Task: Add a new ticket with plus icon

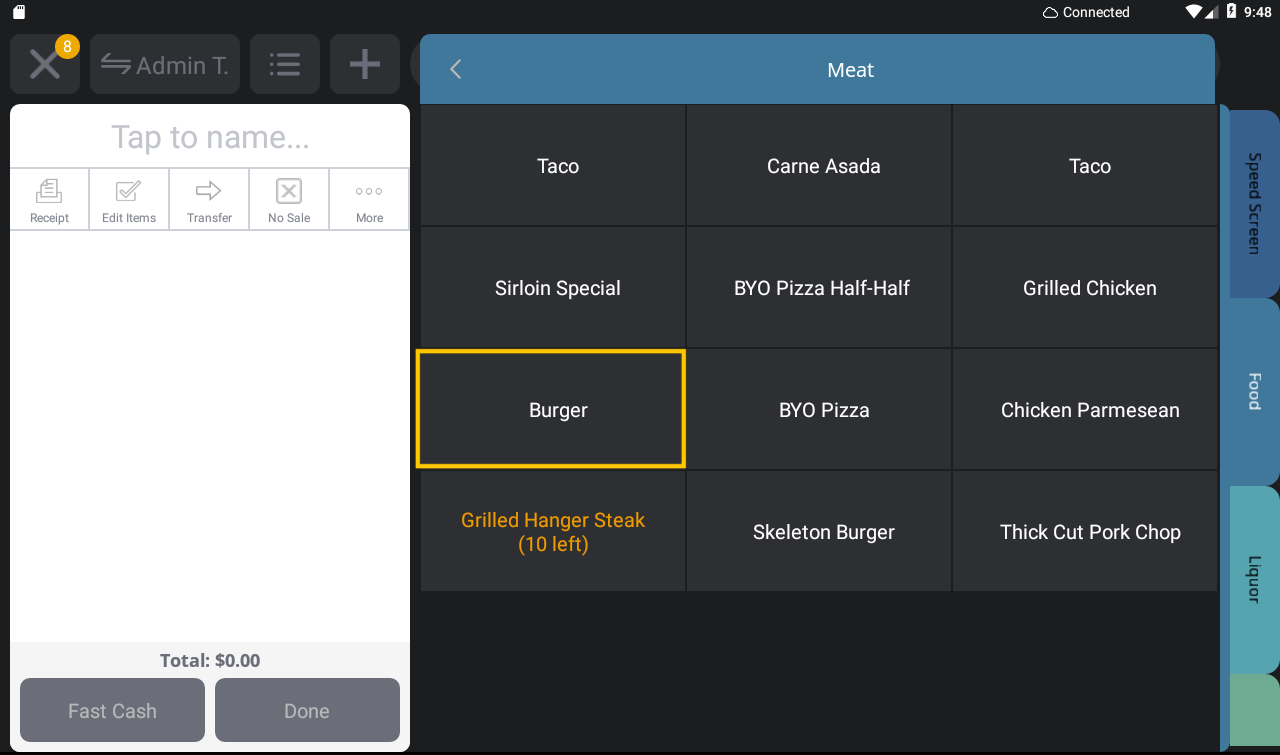Action: [x=365, y=65]
